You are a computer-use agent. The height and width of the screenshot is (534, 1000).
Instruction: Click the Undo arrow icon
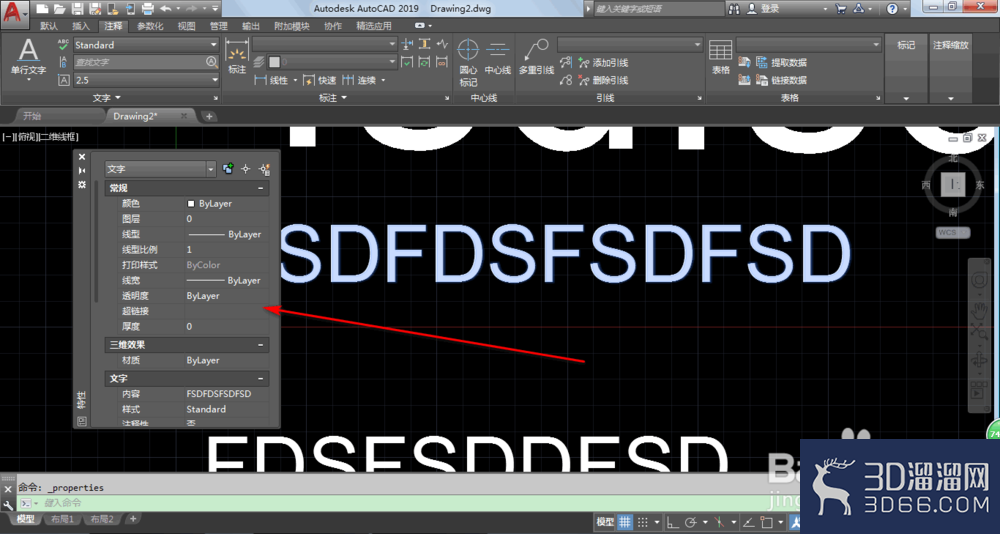coord(166,9)
